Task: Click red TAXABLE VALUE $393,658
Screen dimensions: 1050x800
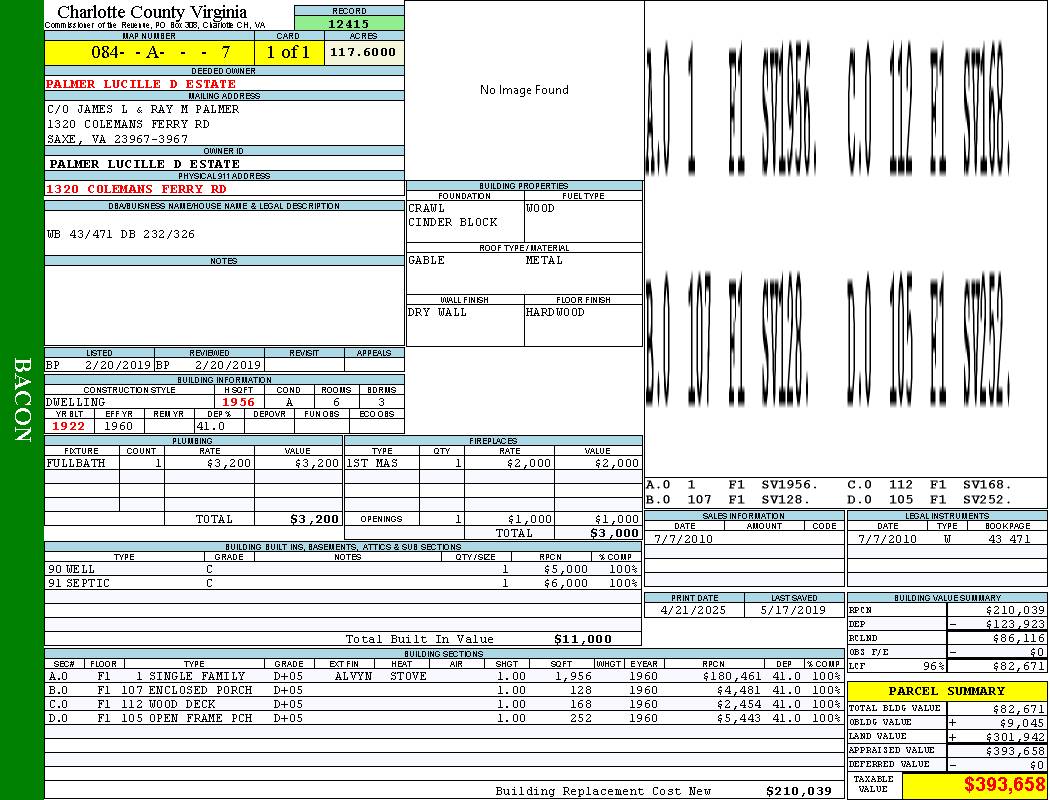Action: pyautogui.click(x=1004, y=785)
